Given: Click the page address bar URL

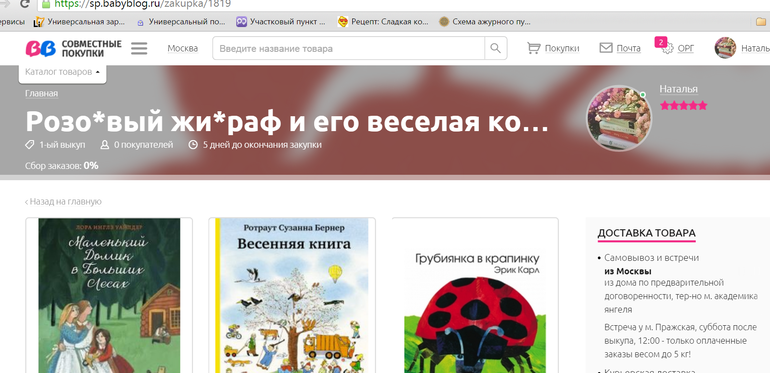Looking at the screenshot, I should point(142,4).
